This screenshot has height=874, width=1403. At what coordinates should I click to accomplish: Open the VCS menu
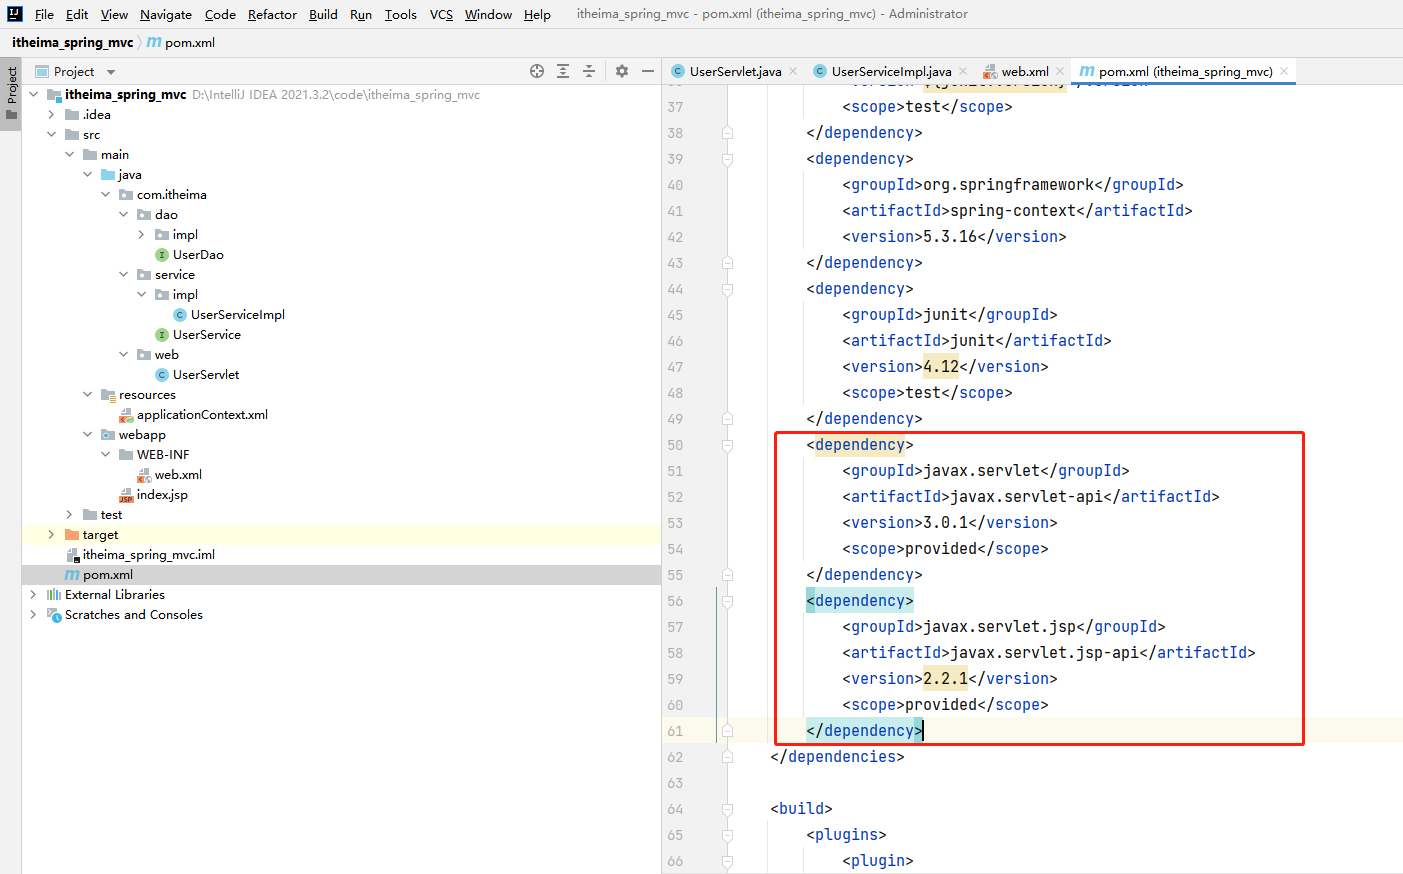tap(441, 14)
